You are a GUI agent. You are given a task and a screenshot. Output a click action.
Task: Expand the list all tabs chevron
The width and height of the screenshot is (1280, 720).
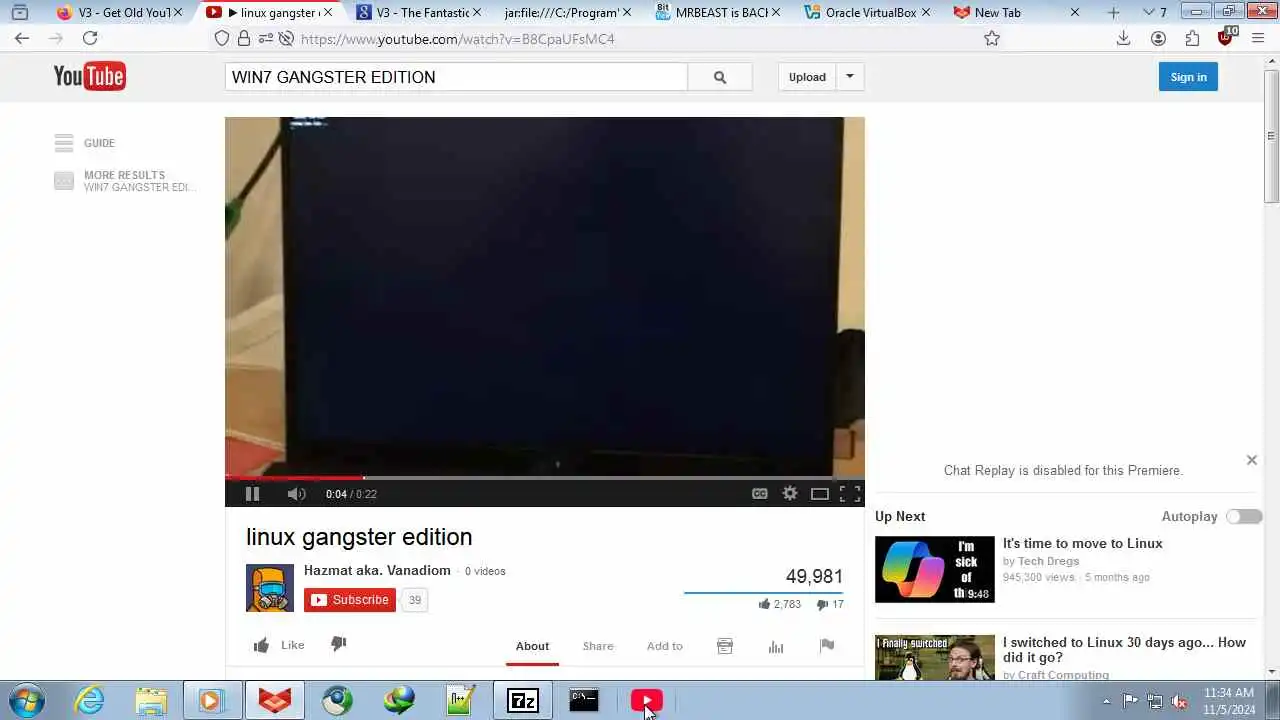coord(1148,13)
